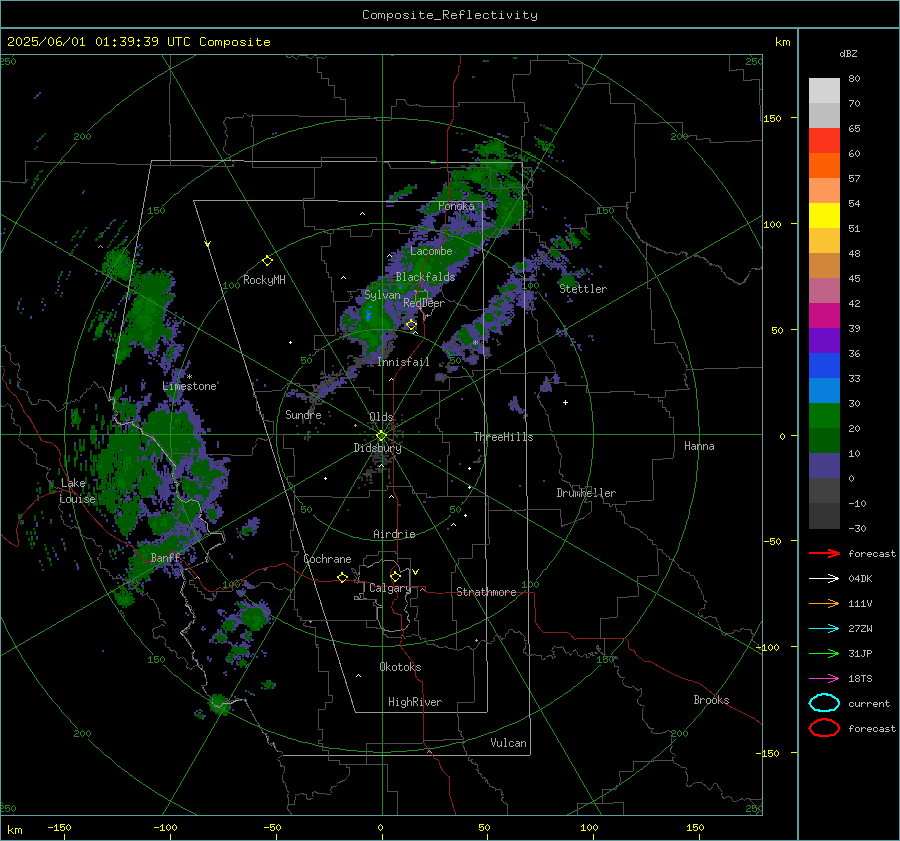Click the dBZ heading above the color scale

point(848,53)
